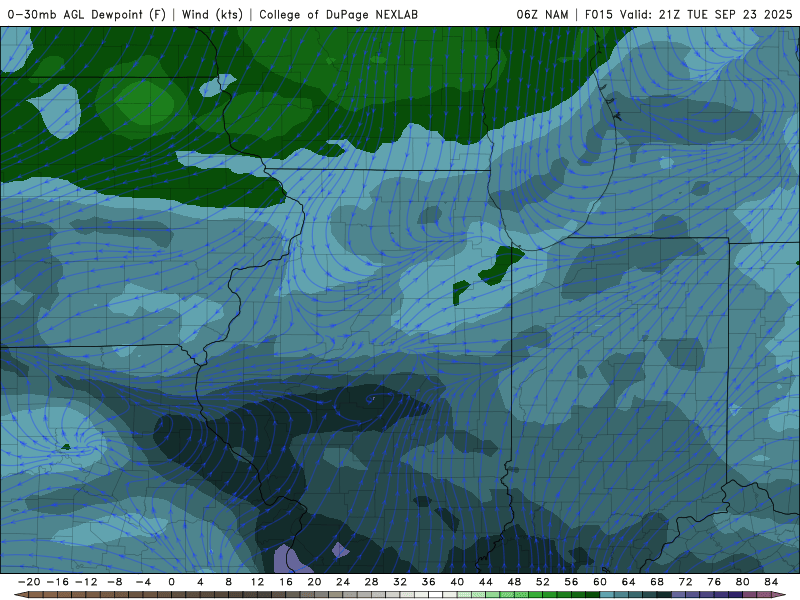Click the "Valid: 21Z TUE SEP 23 2025" text

(x=706, y=14)
